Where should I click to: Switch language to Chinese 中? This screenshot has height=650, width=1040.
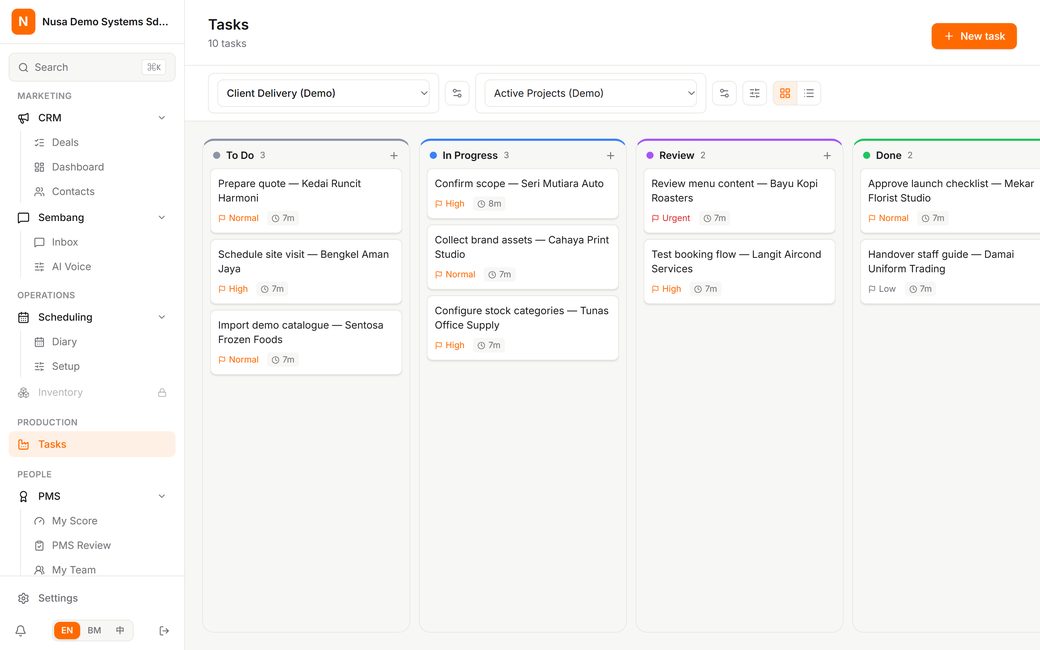pos(120,630)
